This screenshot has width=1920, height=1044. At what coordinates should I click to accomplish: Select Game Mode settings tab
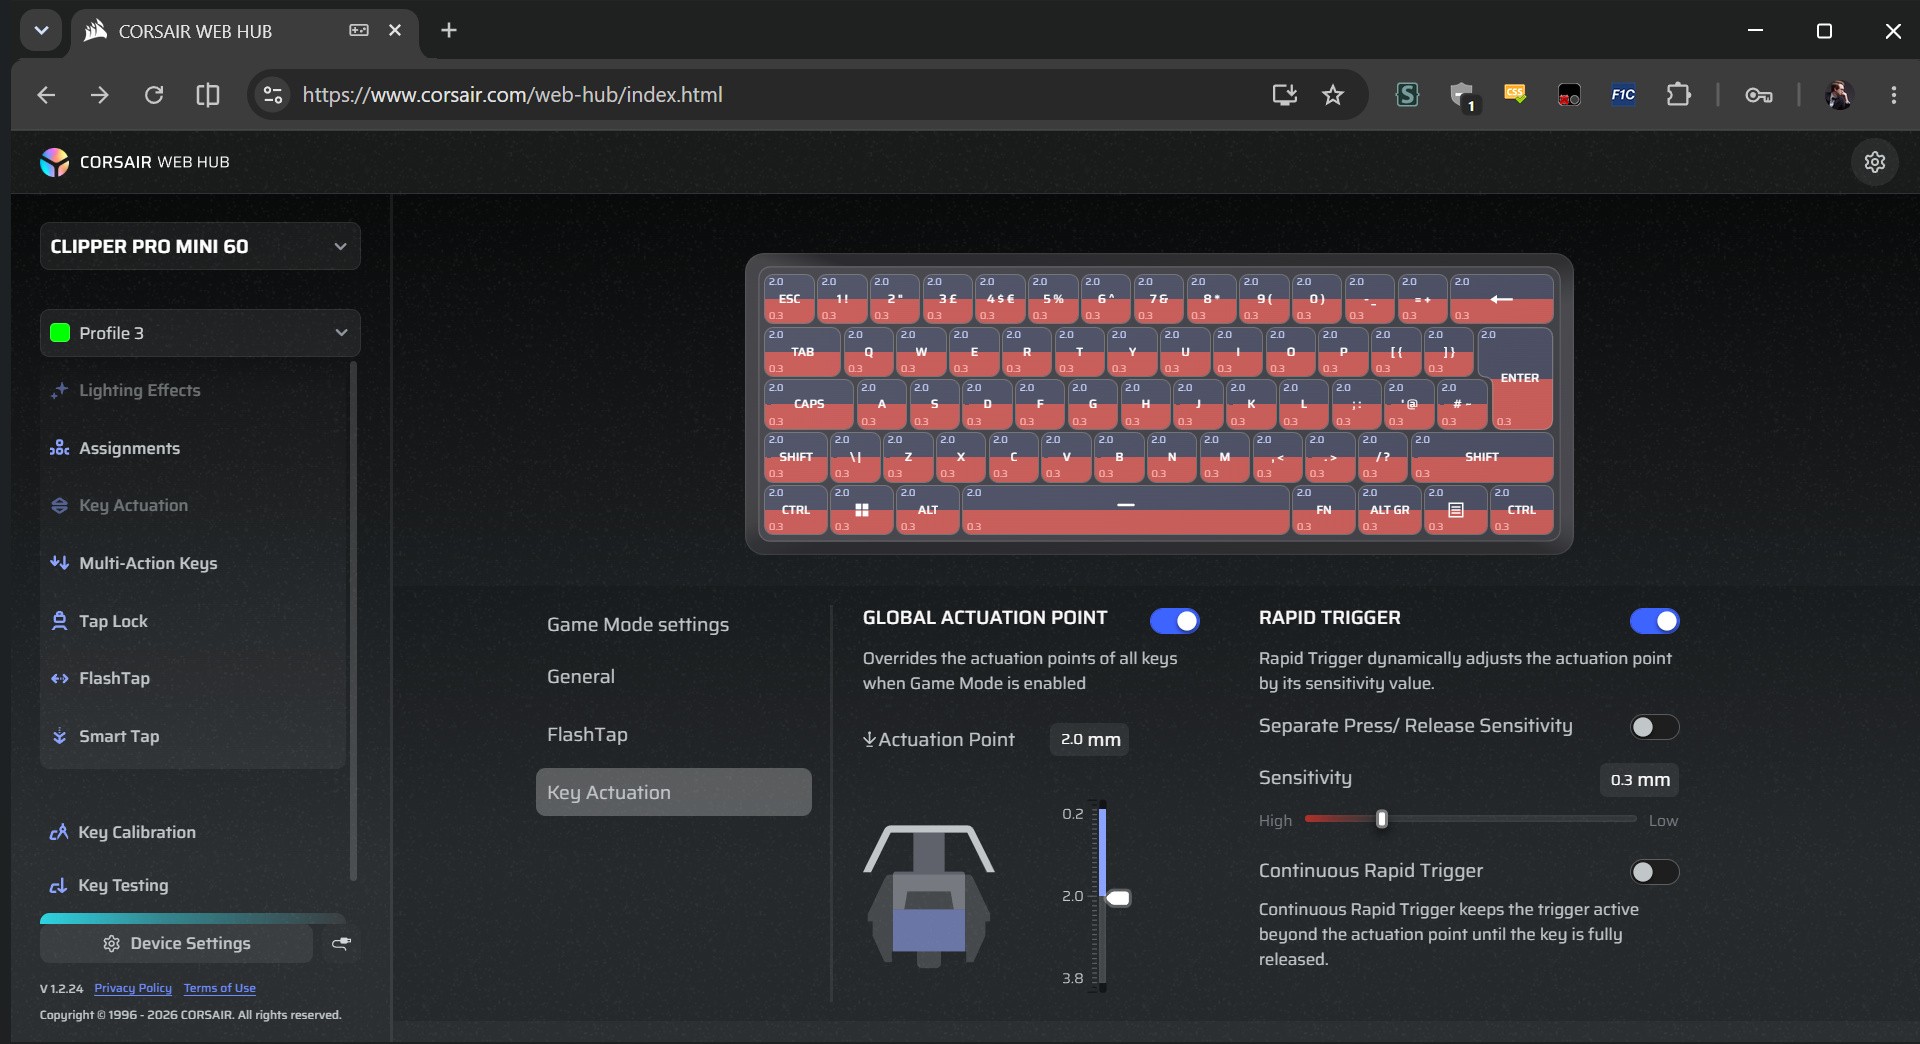638,625
